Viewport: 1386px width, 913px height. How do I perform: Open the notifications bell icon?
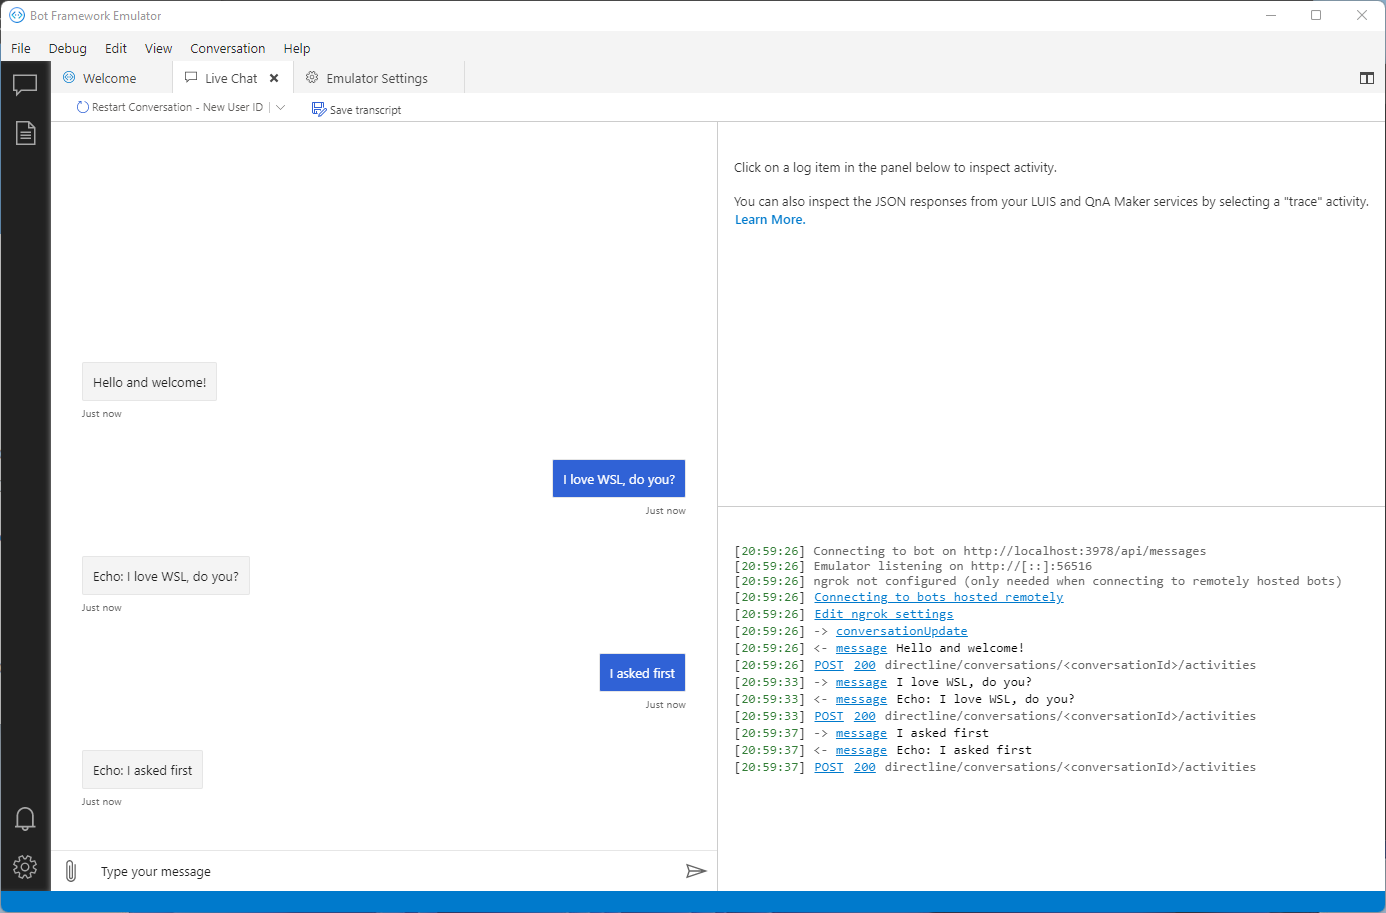[x=25, y=819]
